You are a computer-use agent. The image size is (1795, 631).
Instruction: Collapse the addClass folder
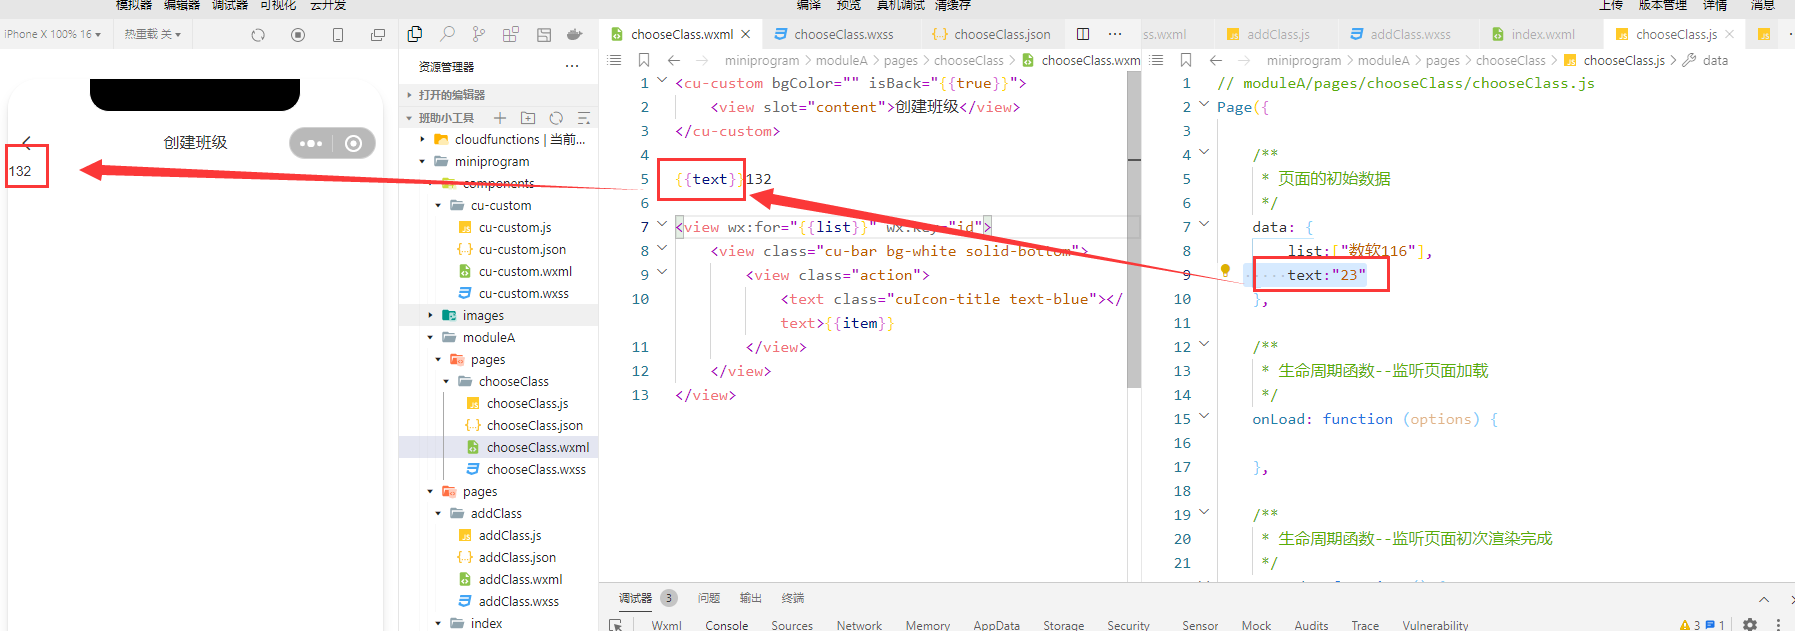pos(439,514)
